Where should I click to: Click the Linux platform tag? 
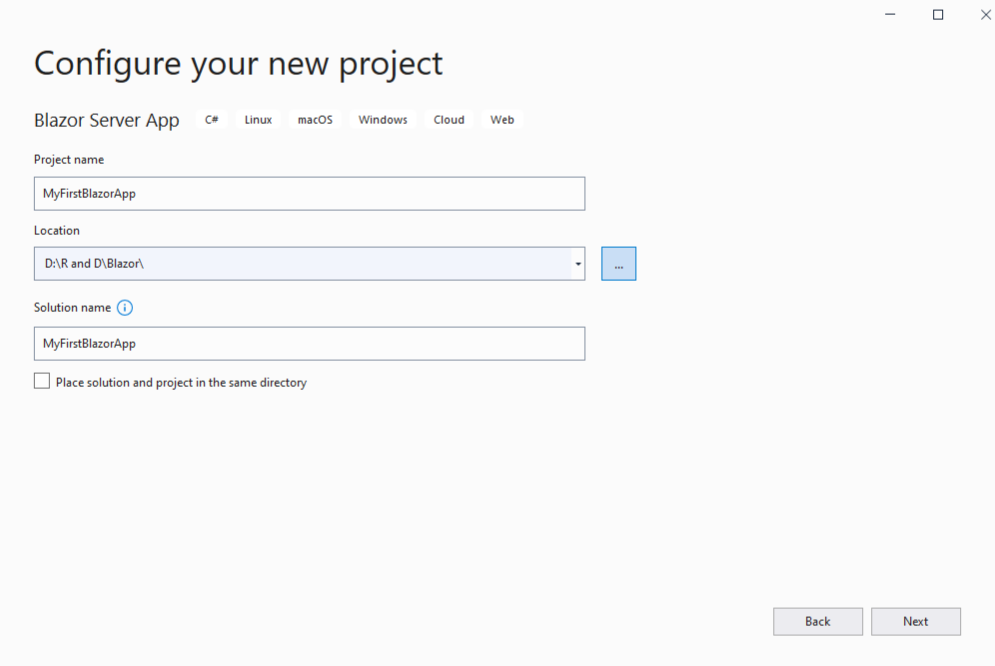point(258,119)
